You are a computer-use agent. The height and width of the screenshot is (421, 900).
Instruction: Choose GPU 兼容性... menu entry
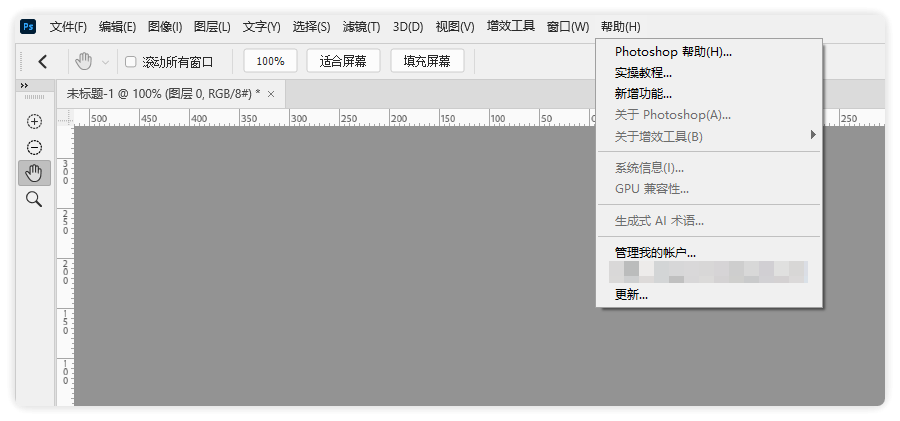point(709,189)
